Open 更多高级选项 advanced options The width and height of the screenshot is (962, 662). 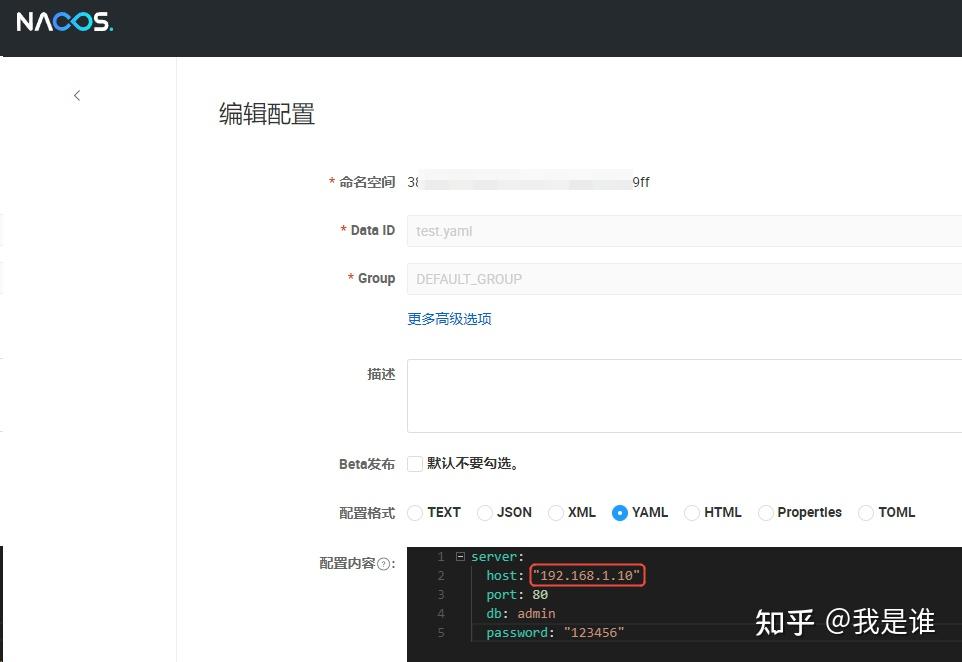(x=449, y=318)
